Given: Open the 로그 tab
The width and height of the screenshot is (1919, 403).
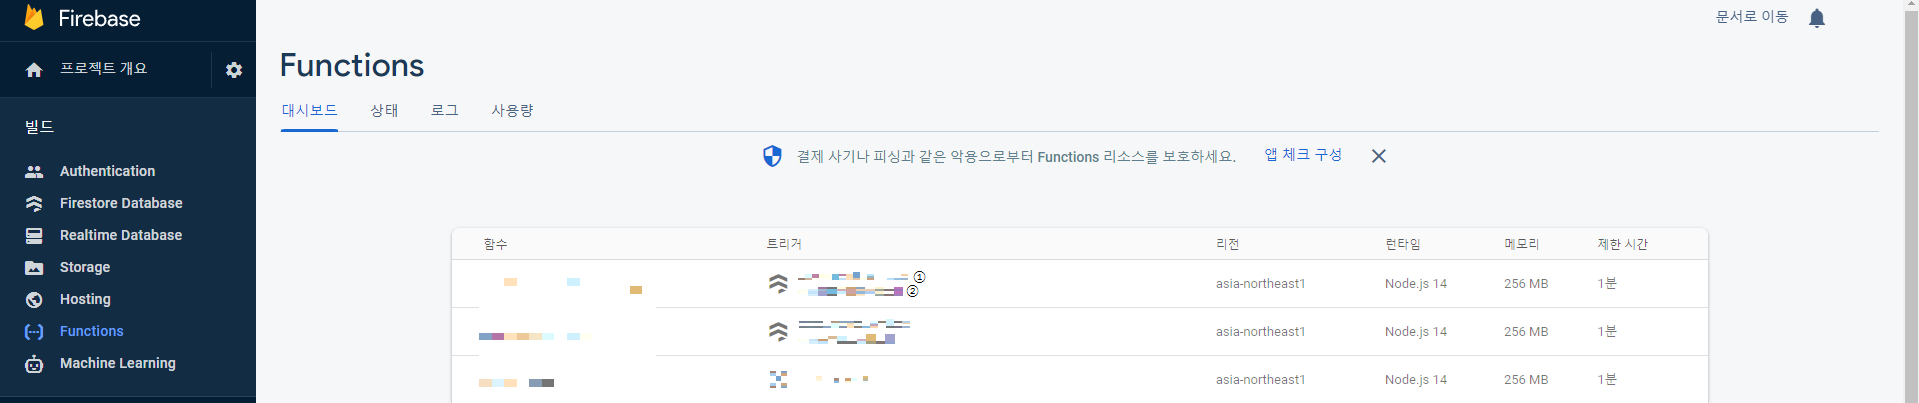Looking at the screenshot, I should [x=444, y=110].
